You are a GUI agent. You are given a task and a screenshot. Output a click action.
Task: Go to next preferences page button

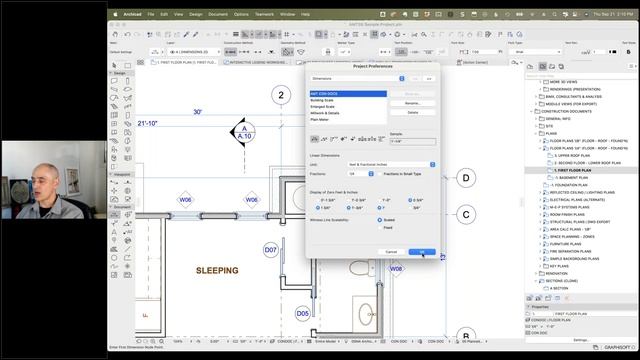429,78
